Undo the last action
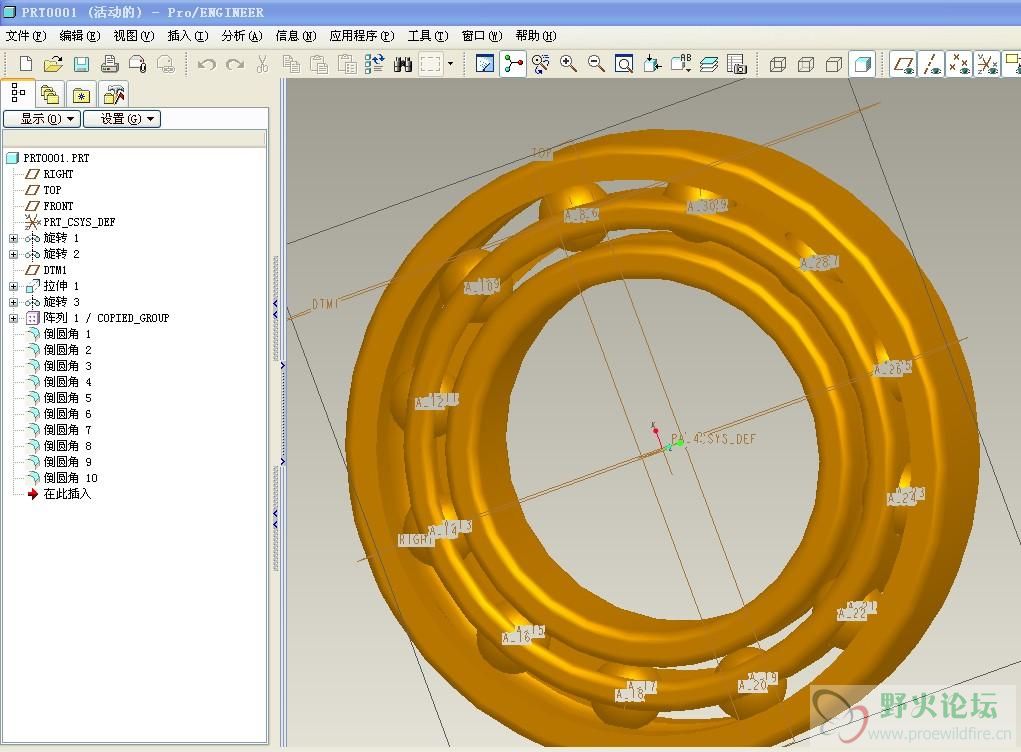Screen dimensions: 1021x752 [x=206, y=64]
